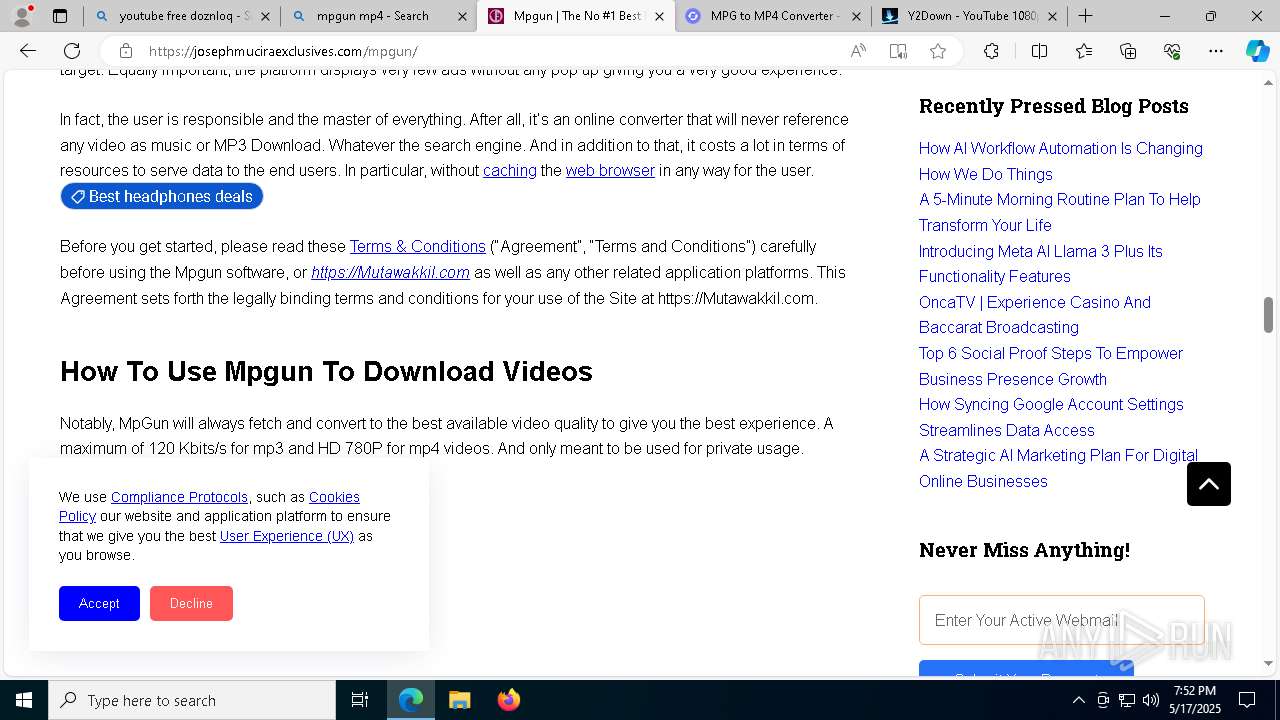Open the Extensions puzzle icon

991,51
